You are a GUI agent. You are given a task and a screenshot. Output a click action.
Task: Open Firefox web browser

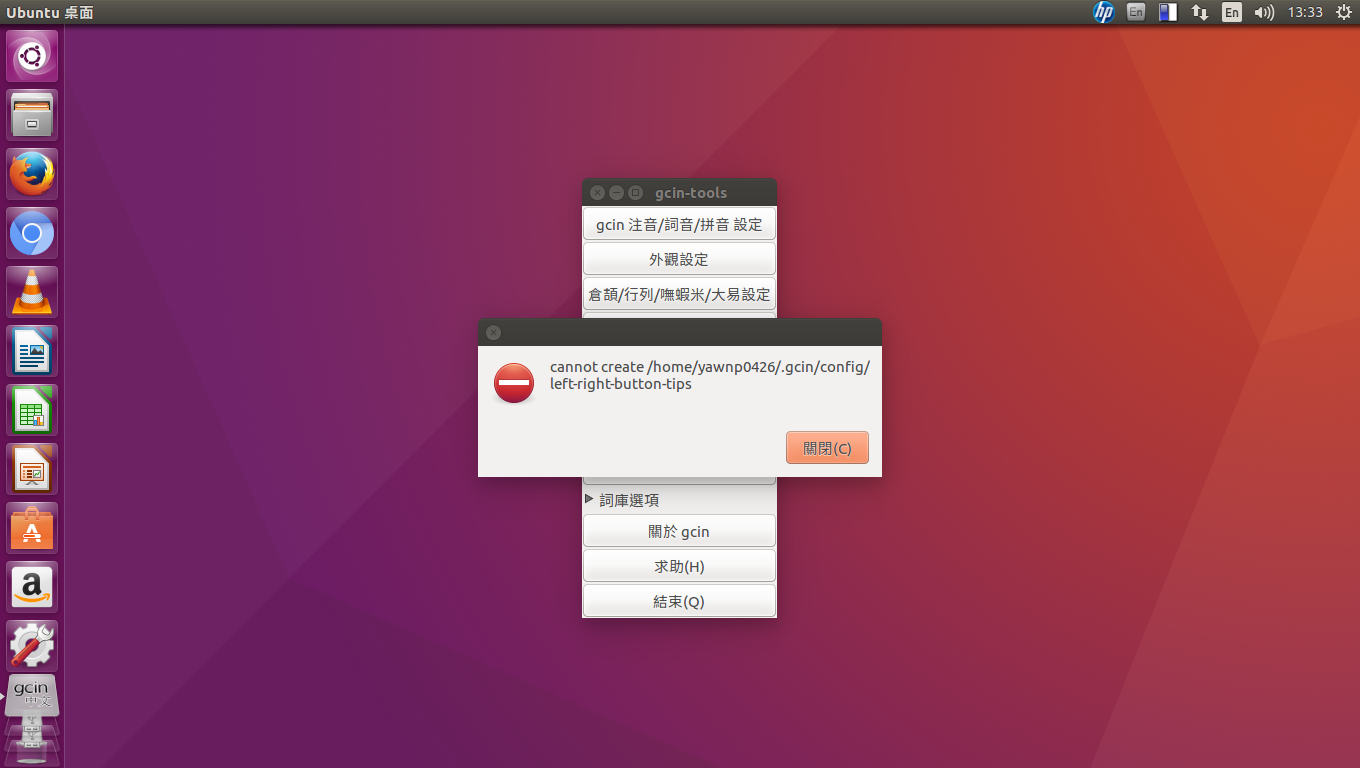(x=32, y=174)
